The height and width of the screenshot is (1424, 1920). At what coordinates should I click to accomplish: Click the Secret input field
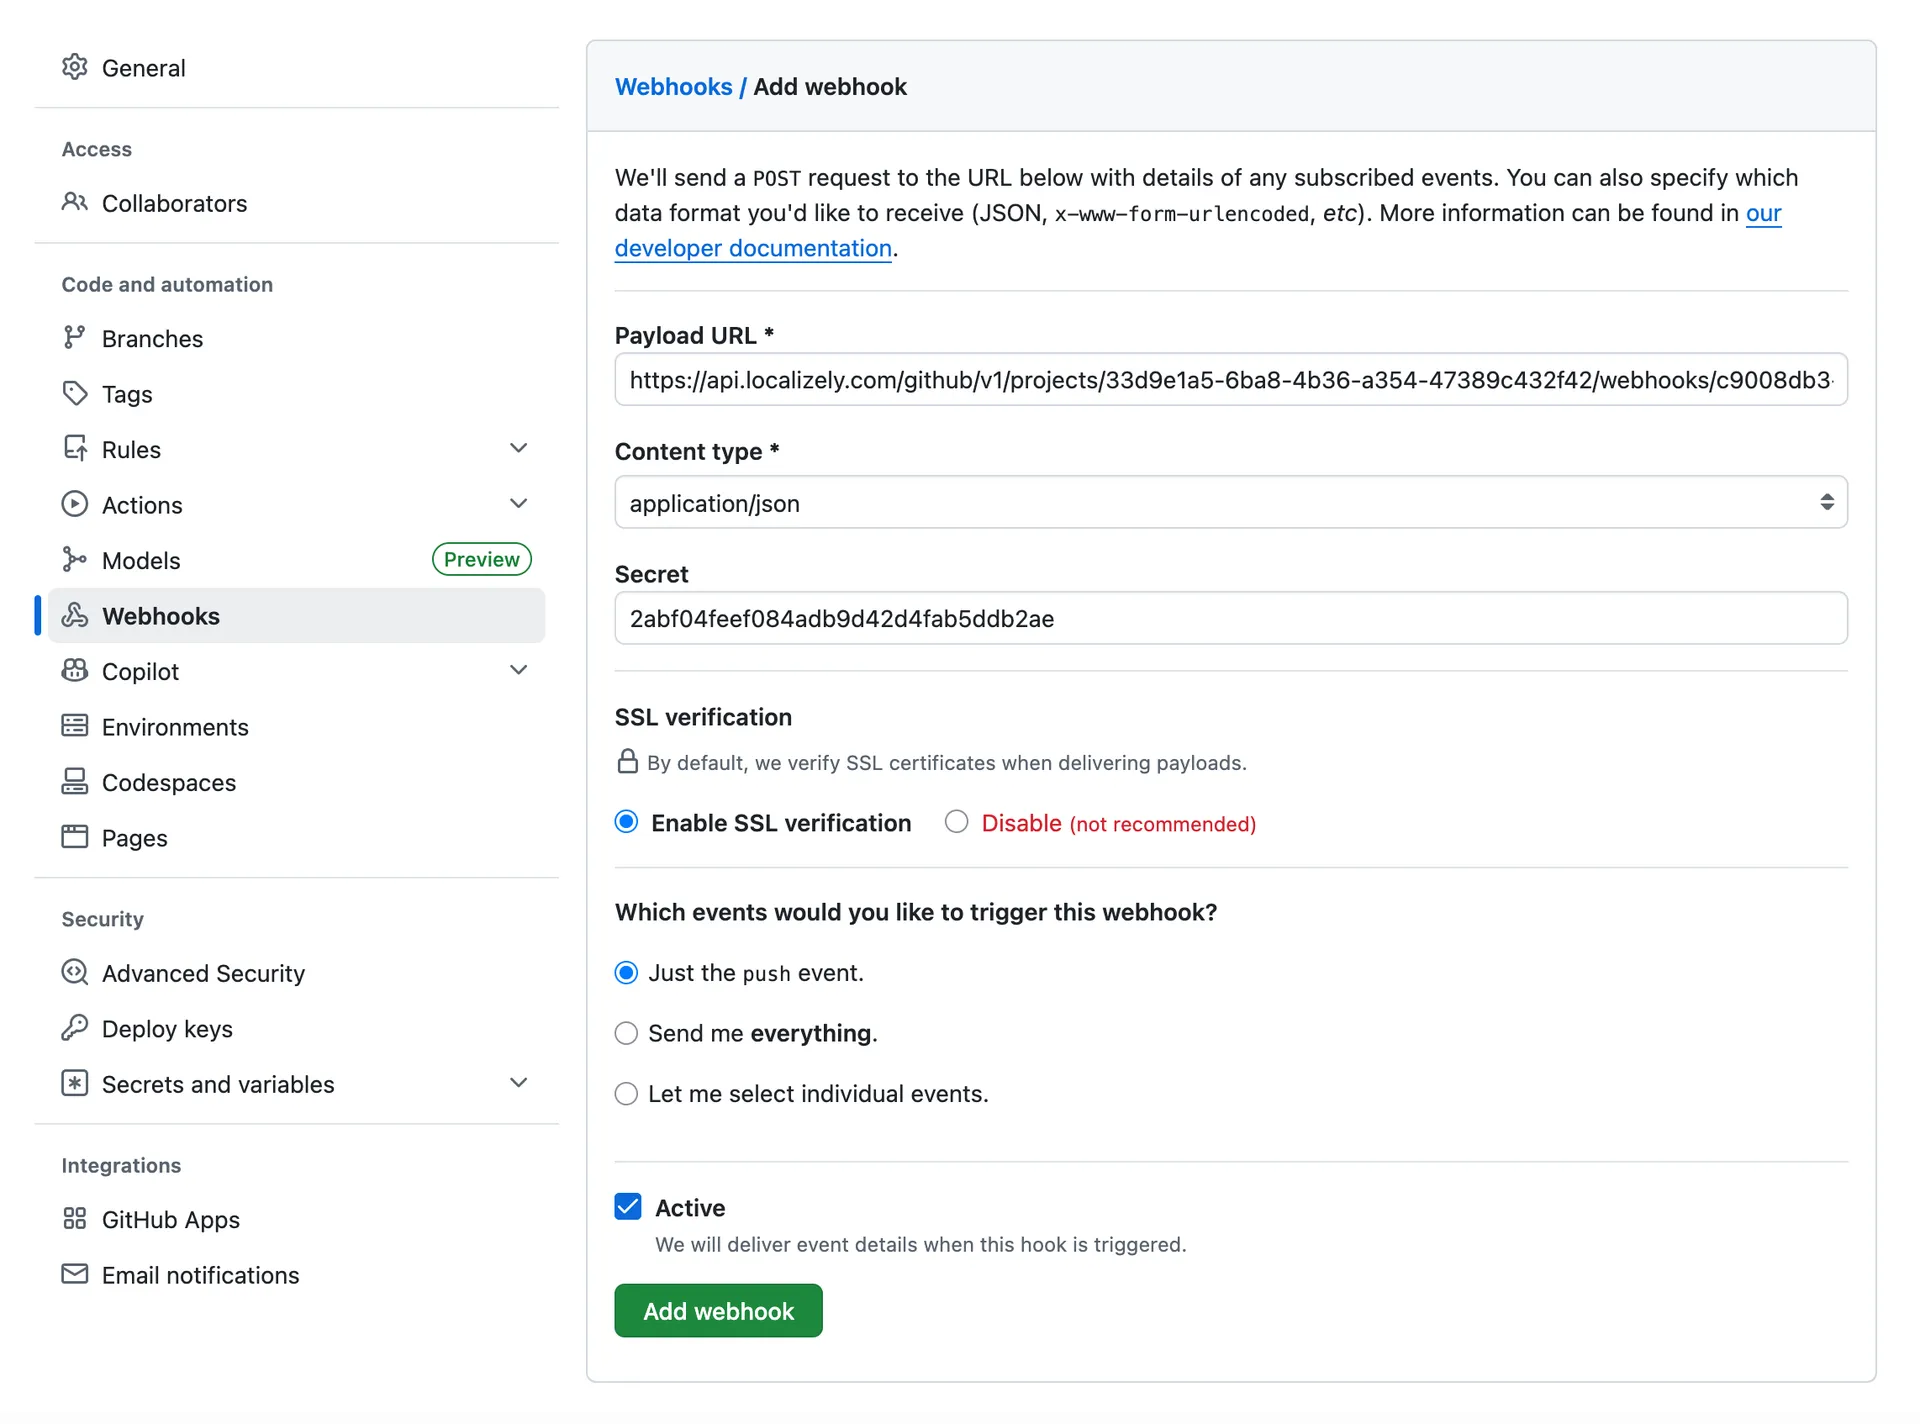[1230, 618]
